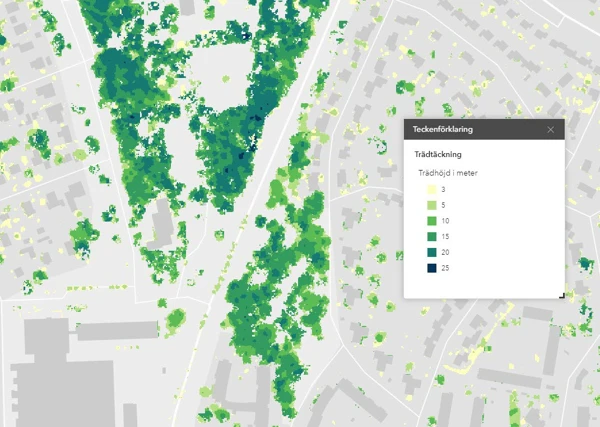Click the Teckenförklaring panel title

click(443, 130)
